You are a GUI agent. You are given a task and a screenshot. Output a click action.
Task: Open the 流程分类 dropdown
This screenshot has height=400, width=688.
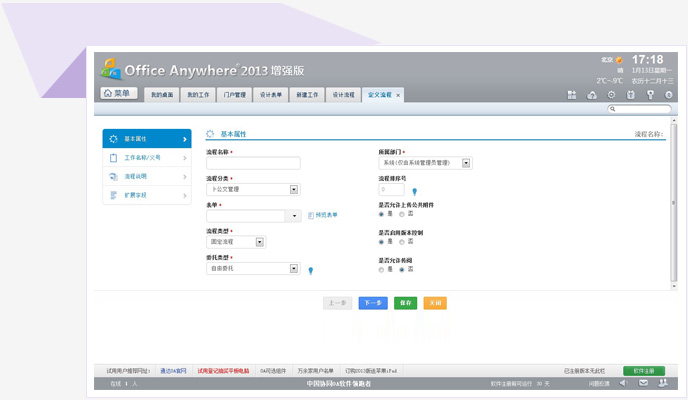tap(294, 189)
